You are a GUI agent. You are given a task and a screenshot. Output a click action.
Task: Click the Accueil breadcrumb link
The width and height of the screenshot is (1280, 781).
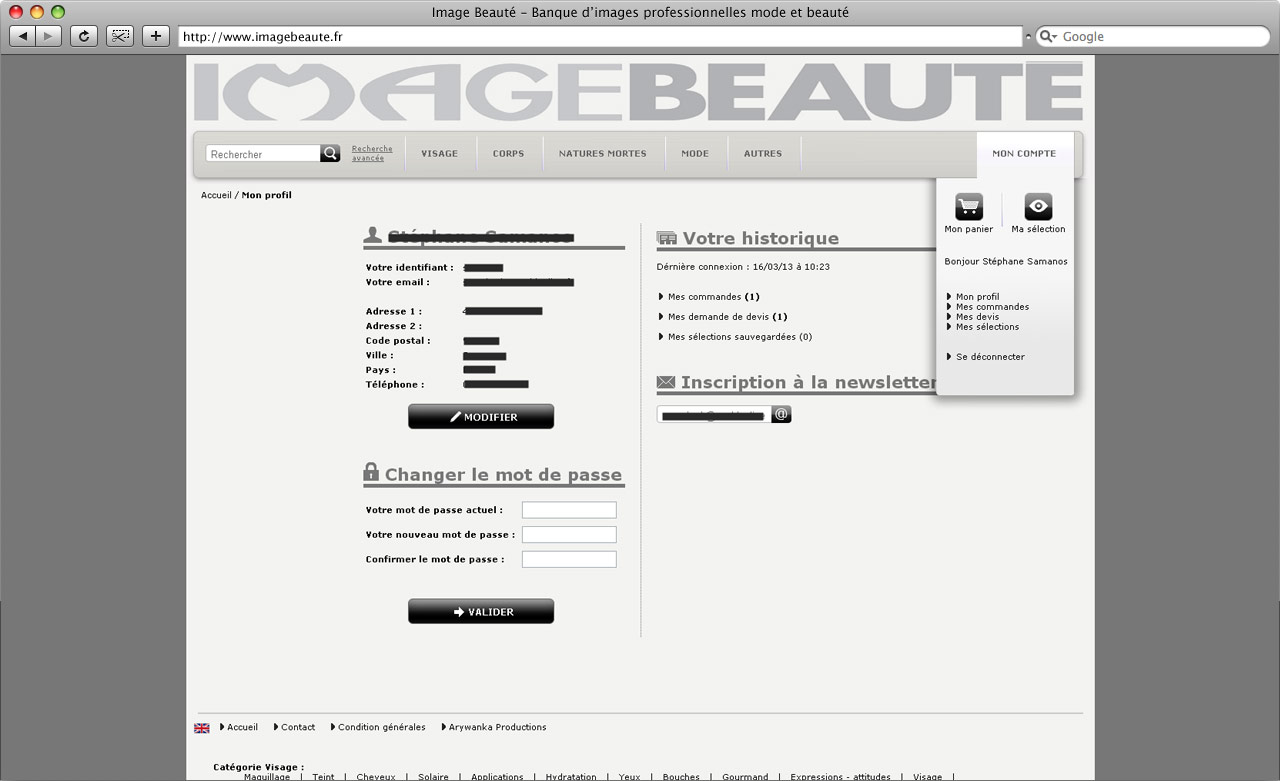pyautogui.click(x=216, y=195)
